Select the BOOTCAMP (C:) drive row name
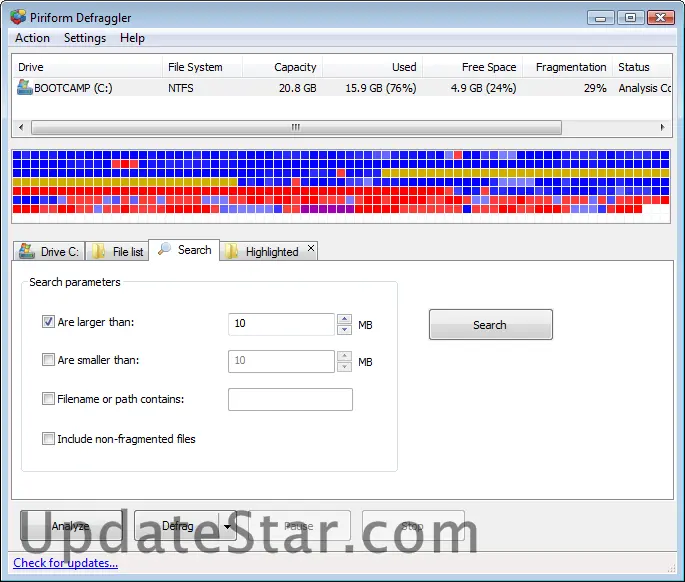 point(73,88)
